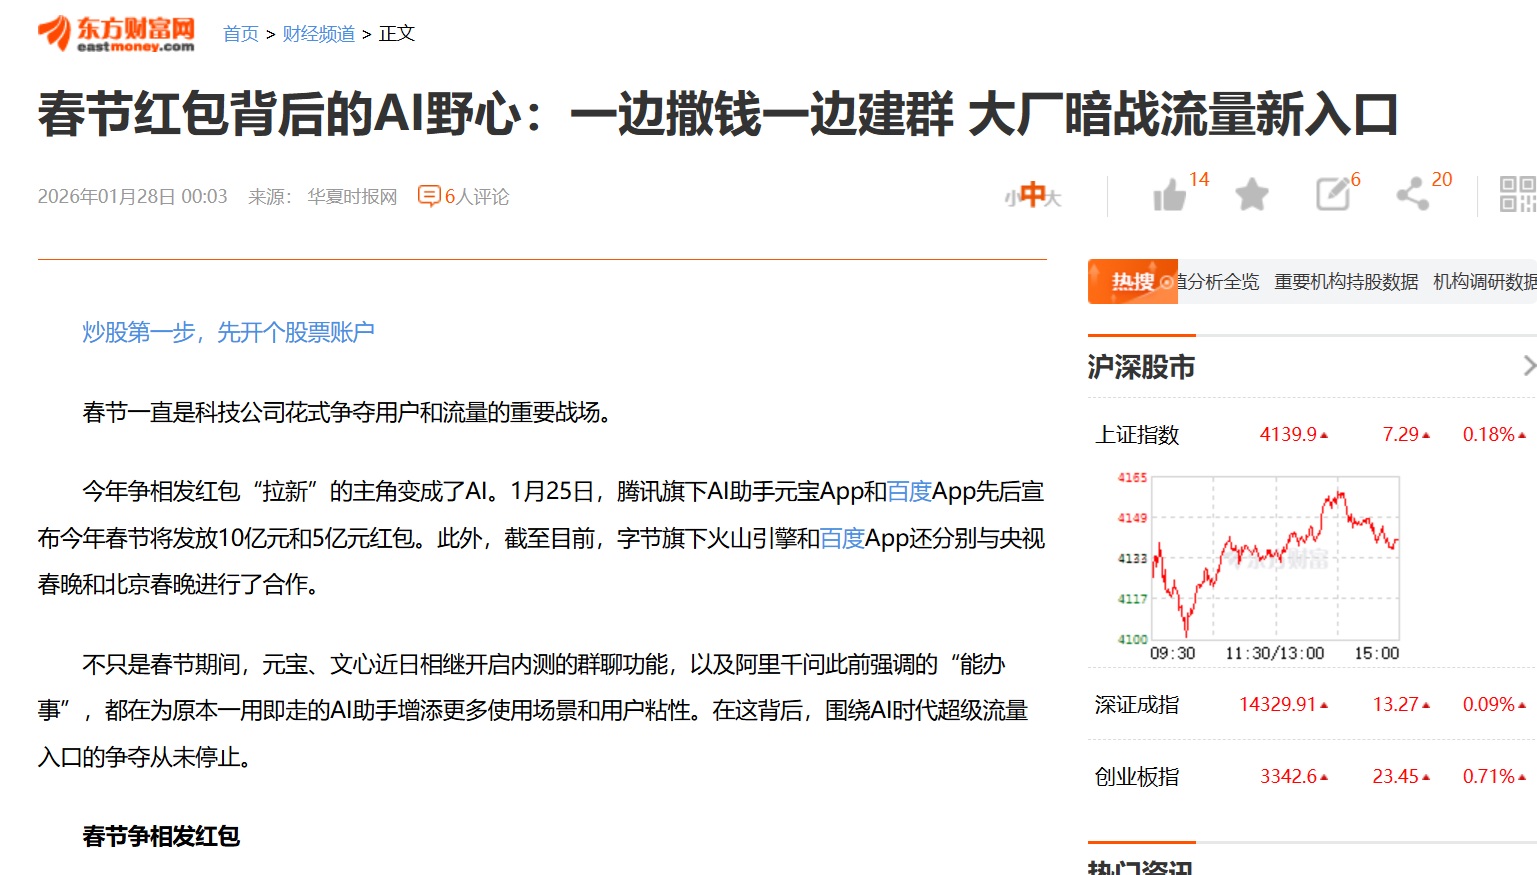Click publish time 2026年01月28日 00:03
Screen dimensions: 1537x875
pos(133,197)
